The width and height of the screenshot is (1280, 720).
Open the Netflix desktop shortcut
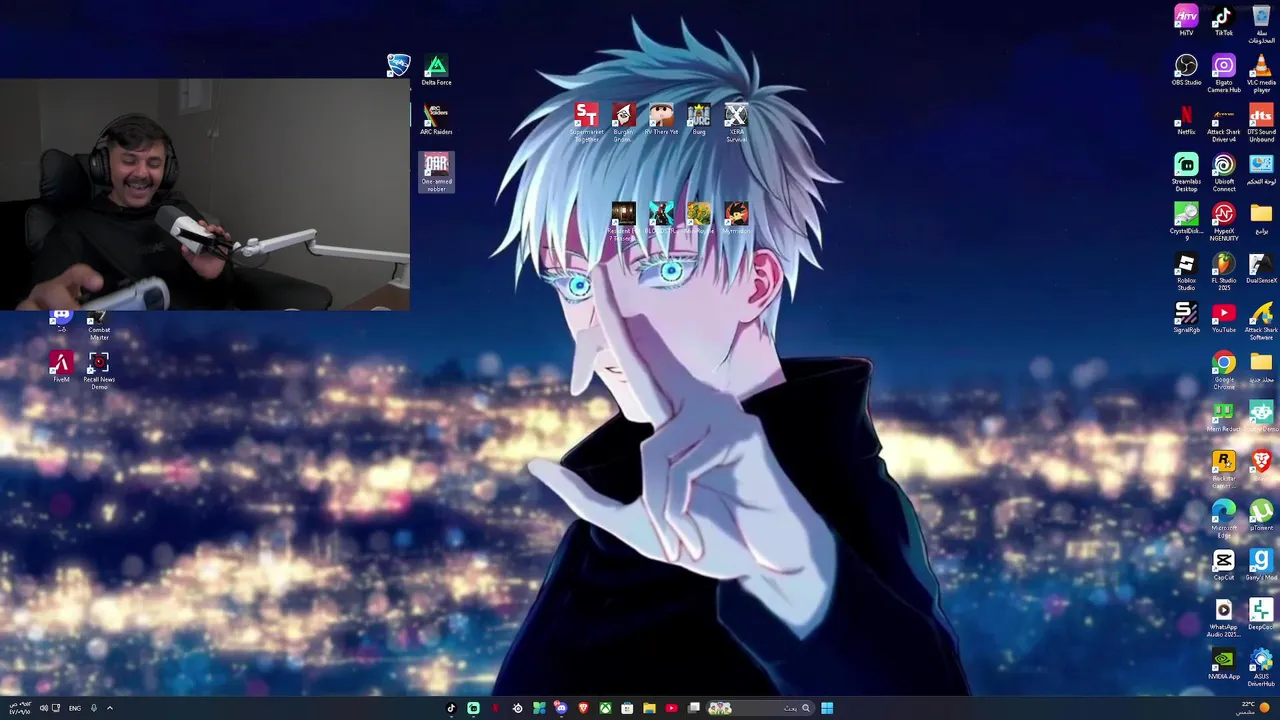pos(1186,119)
